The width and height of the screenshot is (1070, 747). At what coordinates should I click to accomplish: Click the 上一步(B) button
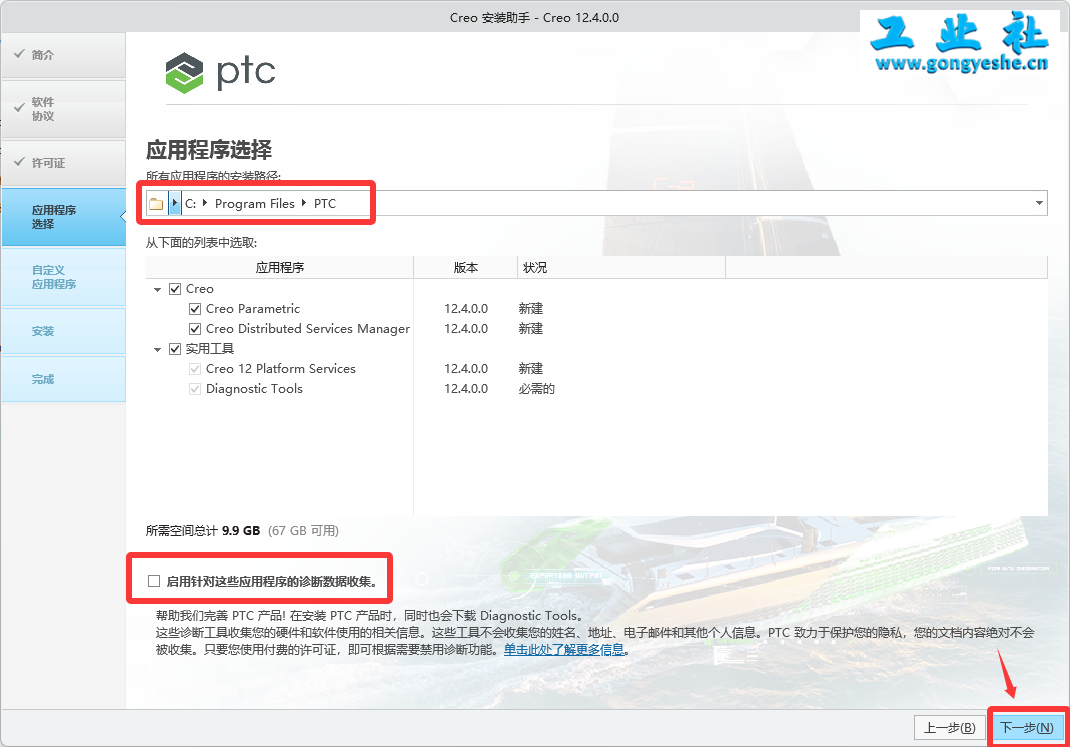point(949,728)
